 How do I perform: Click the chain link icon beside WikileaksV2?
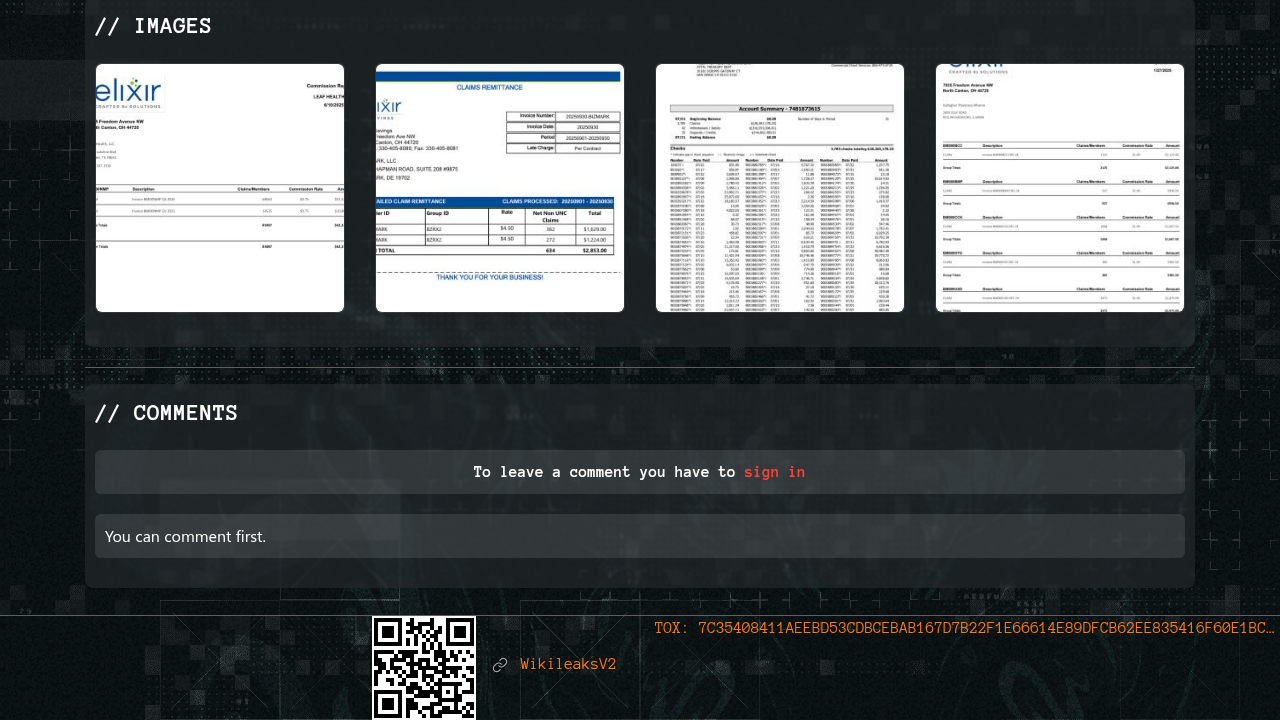pos(500,665)
